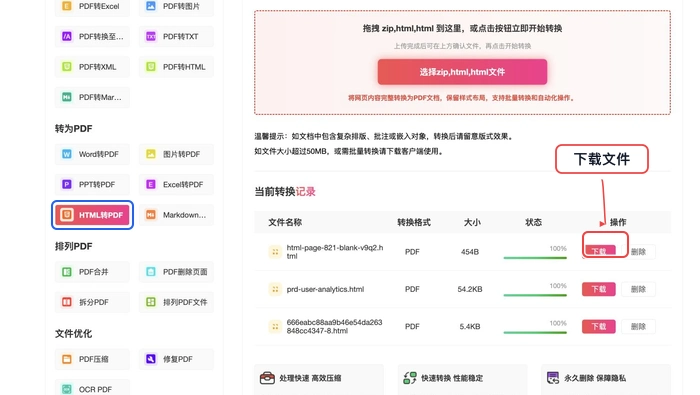Click the progress bar for prd-user-analytics.html

coord(535,295)
